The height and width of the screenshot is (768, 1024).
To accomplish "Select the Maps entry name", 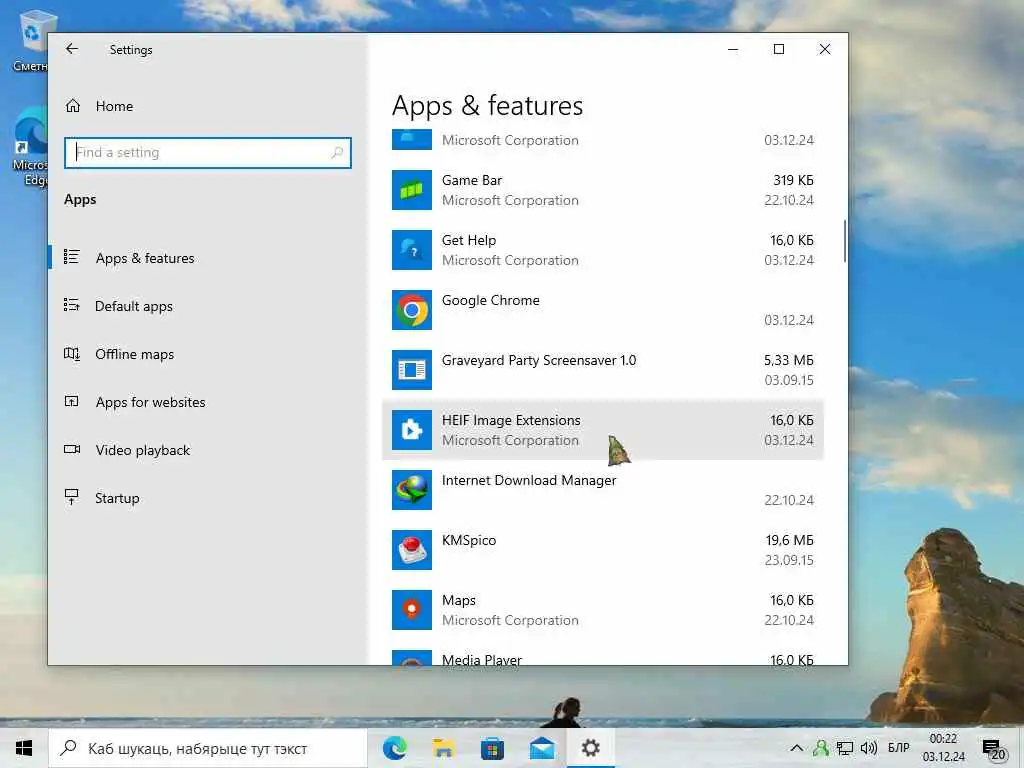I will point(458,600).
